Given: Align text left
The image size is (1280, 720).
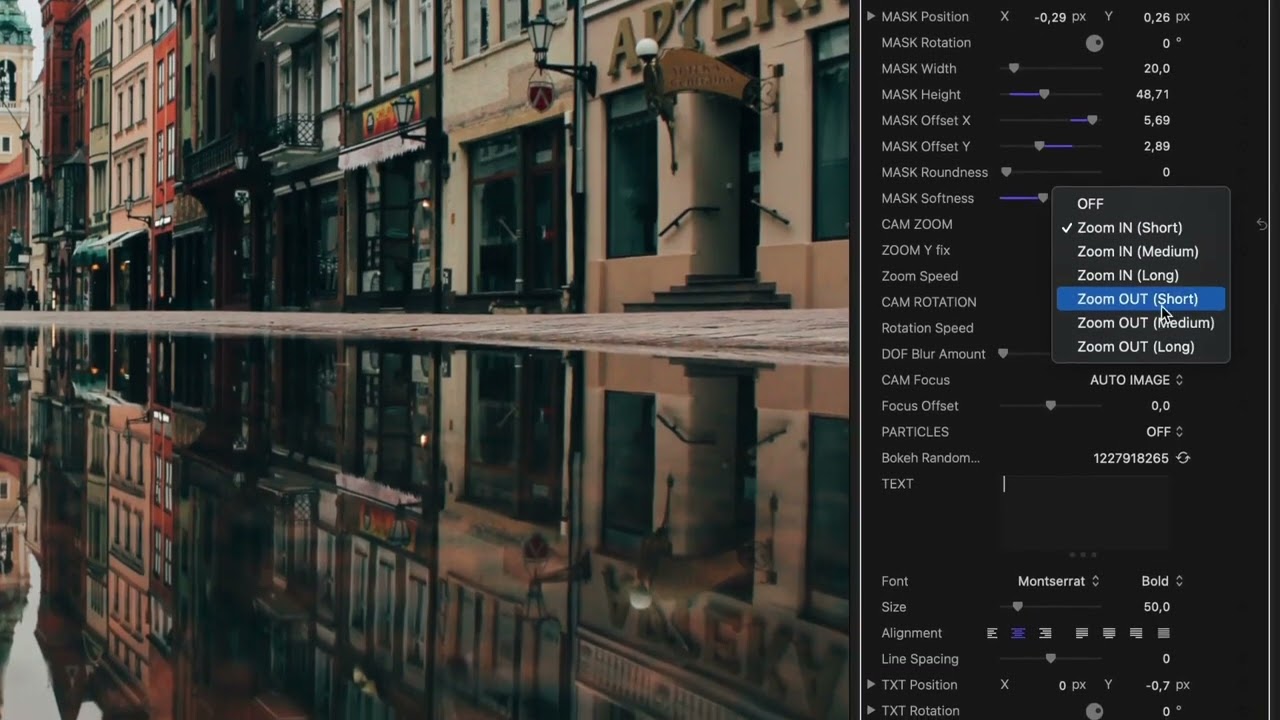Looking at the screenshot, I should click(992, 633).
